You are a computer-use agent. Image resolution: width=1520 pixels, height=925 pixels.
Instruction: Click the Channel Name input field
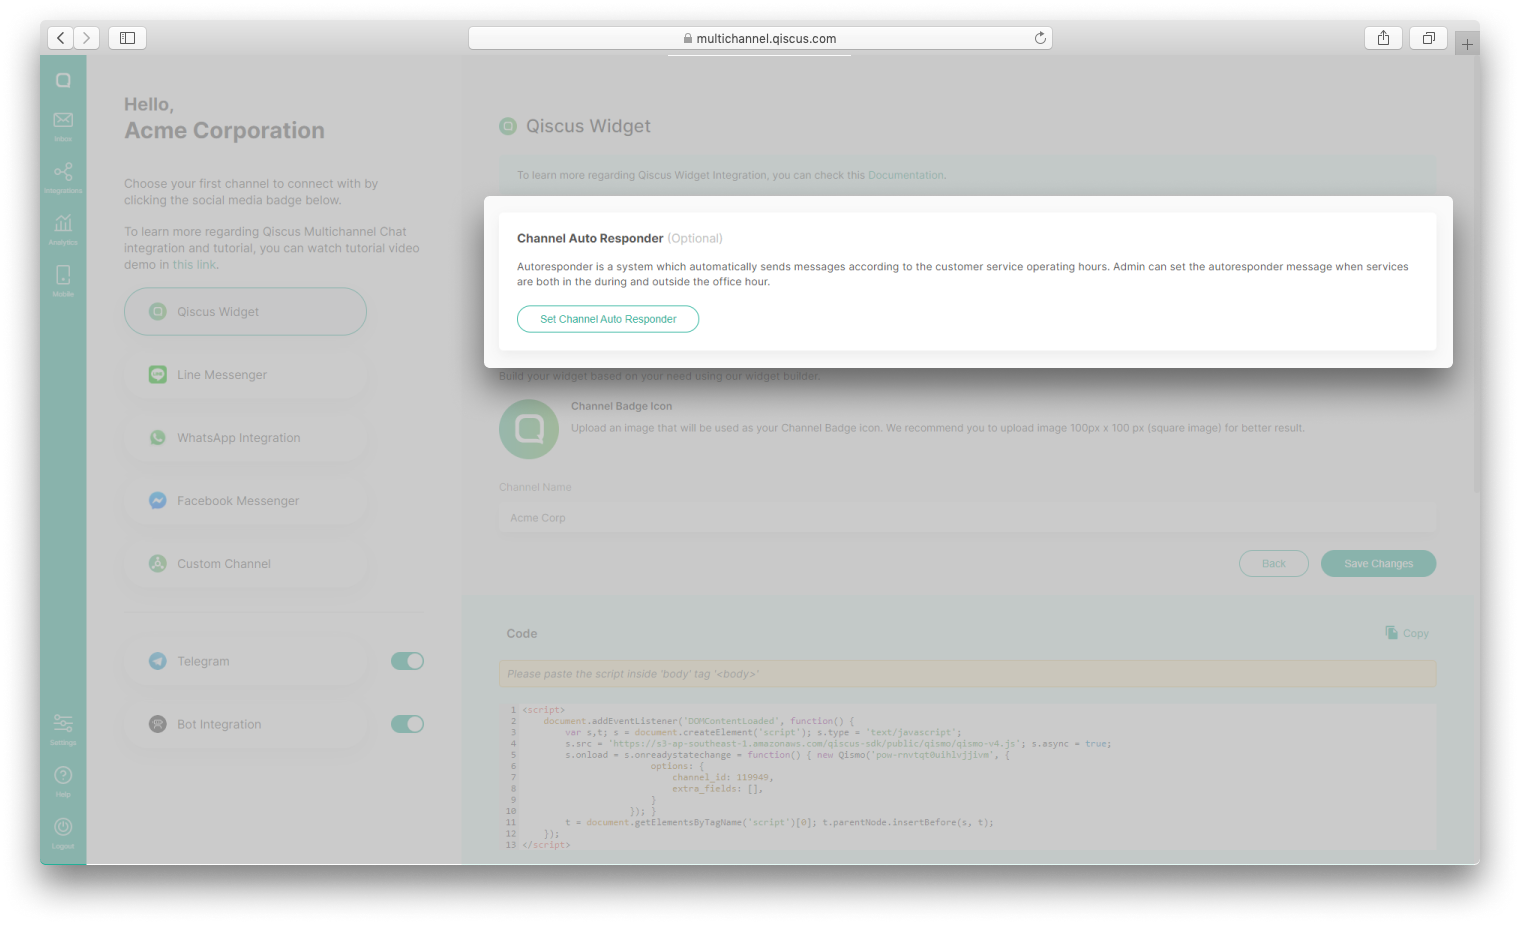(967, 518)
